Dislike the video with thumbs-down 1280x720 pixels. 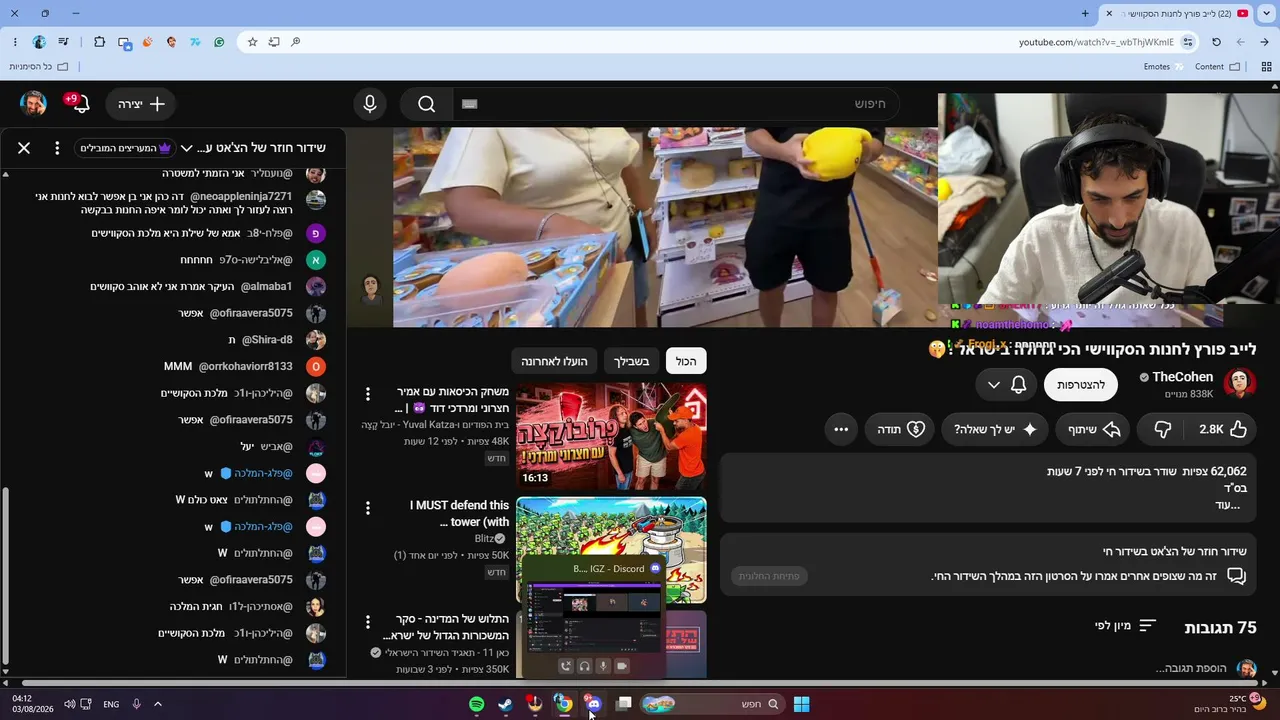coord(1162,429)
